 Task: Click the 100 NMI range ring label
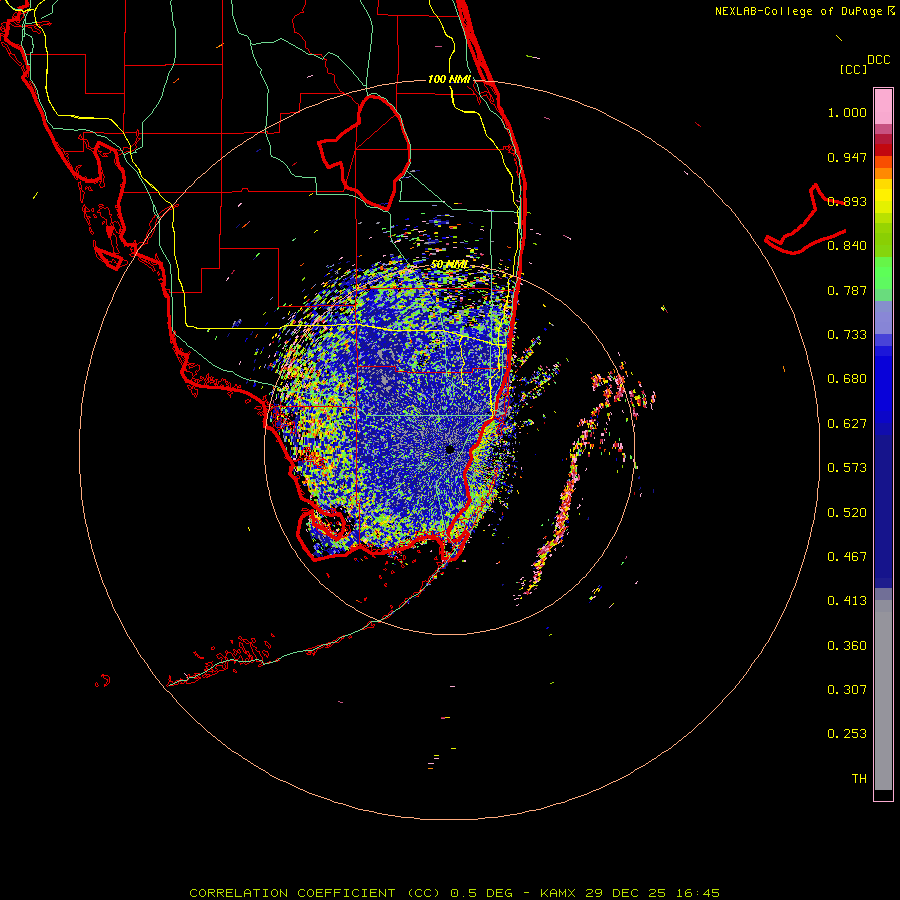tap(449, 79)
